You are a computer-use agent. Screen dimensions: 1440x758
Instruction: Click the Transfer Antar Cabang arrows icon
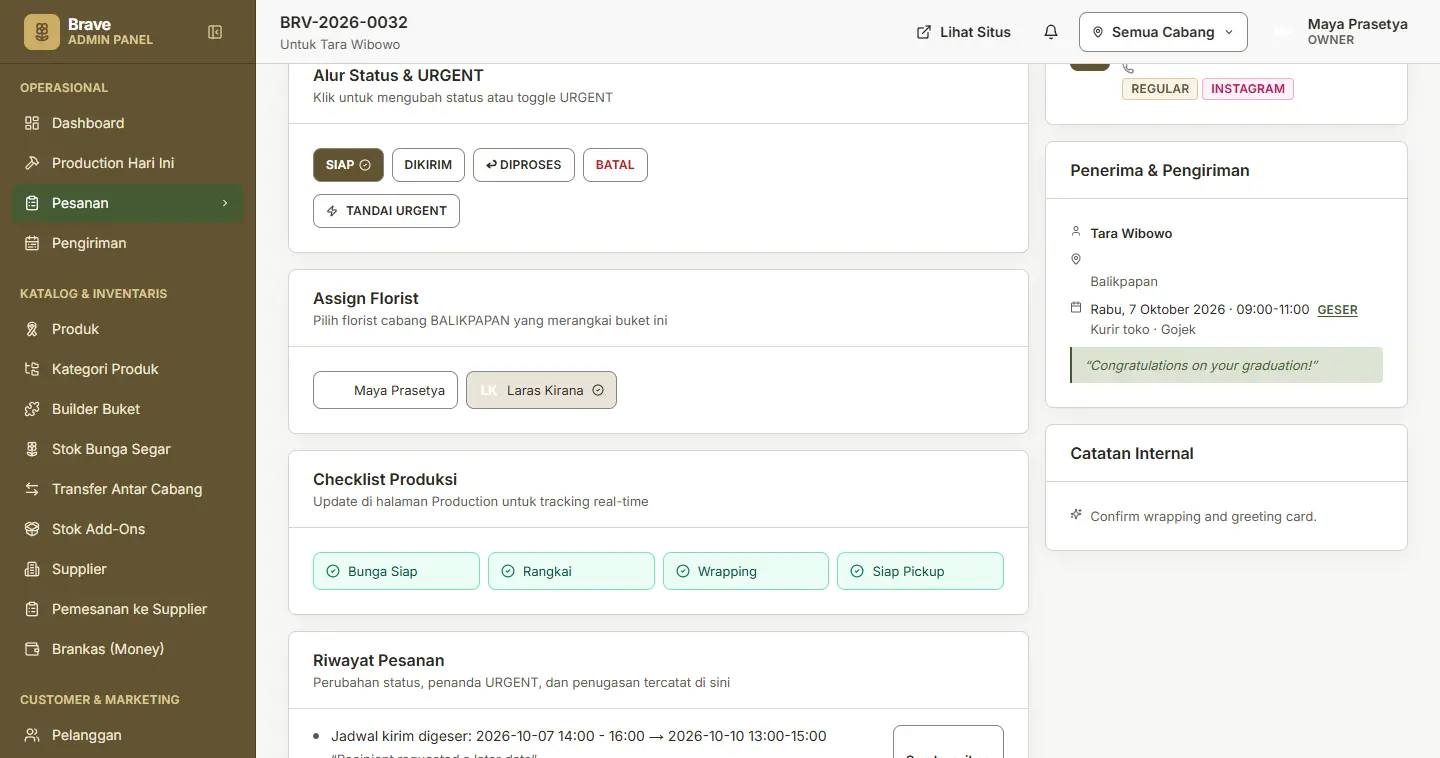click(x=32, y=489)
